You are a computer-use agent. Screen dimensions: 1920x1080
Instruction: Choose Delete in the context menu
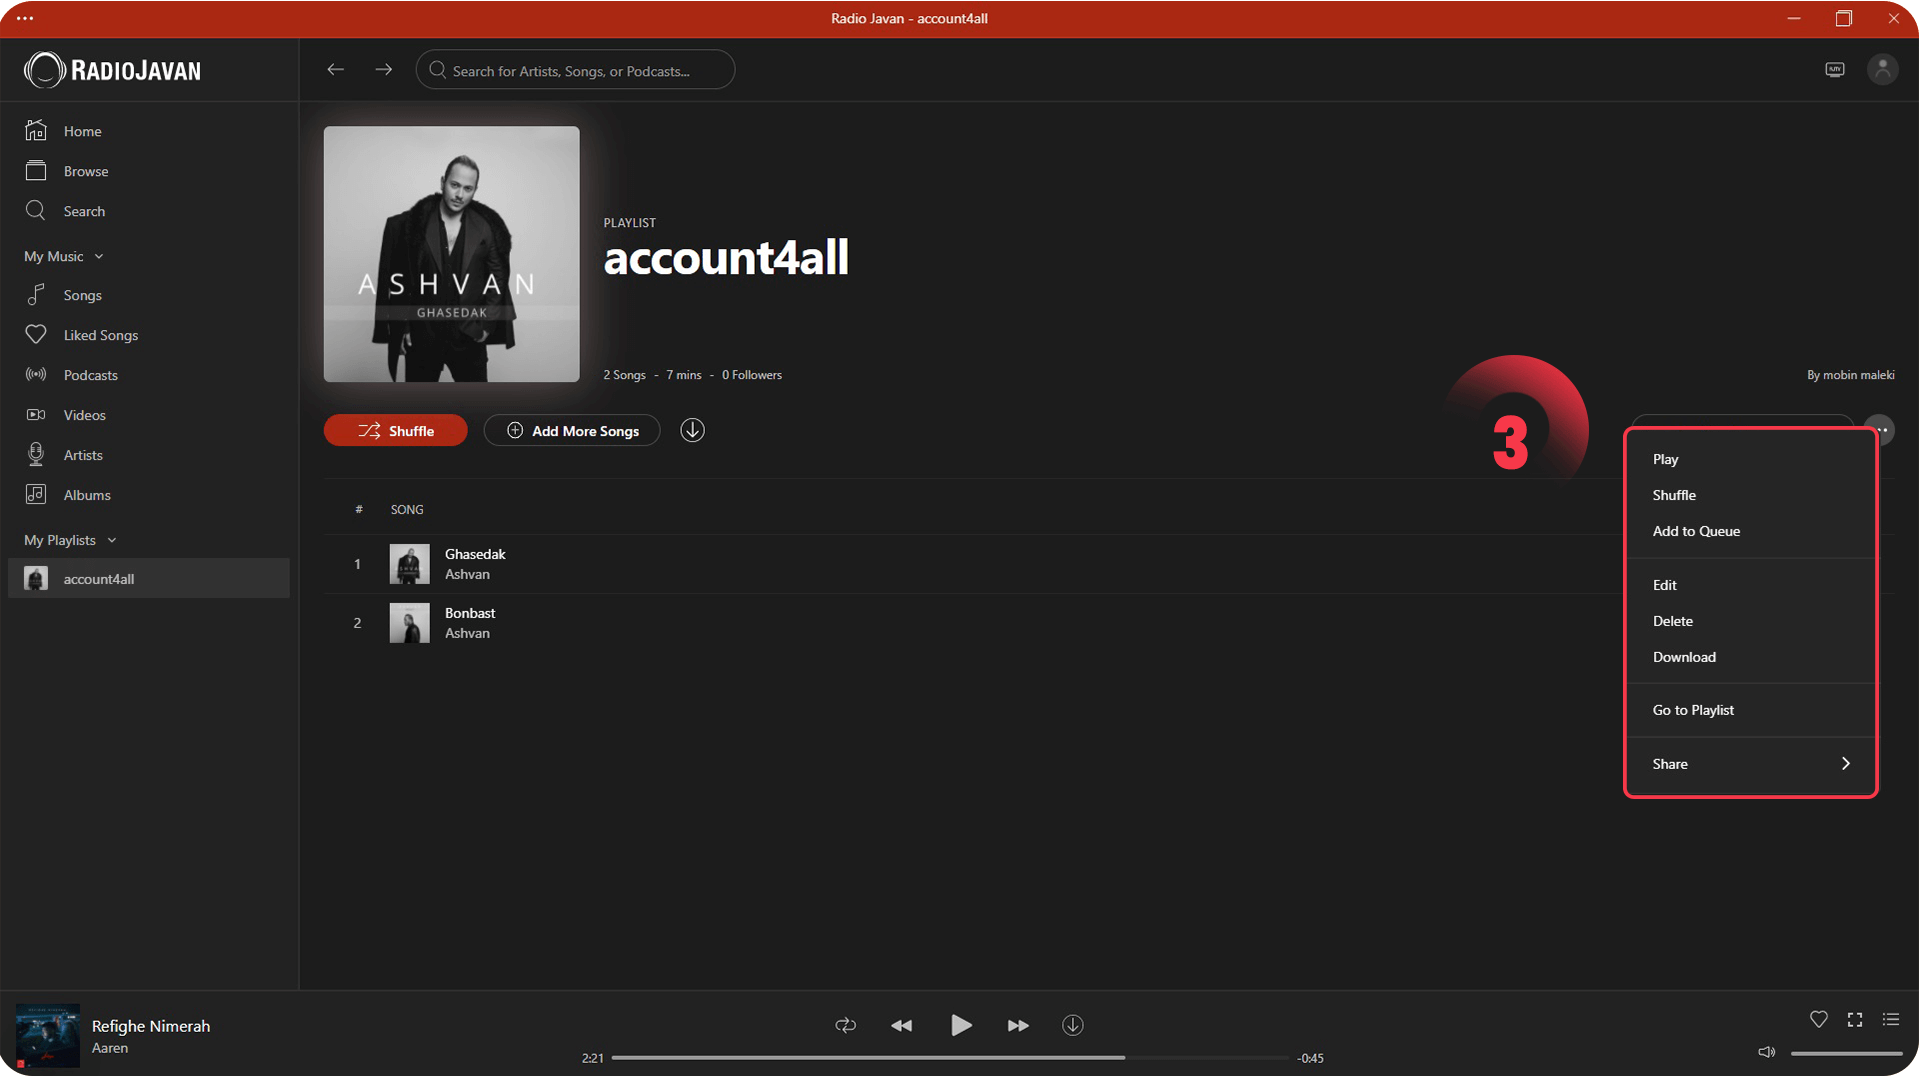[x=1750, y=621]
